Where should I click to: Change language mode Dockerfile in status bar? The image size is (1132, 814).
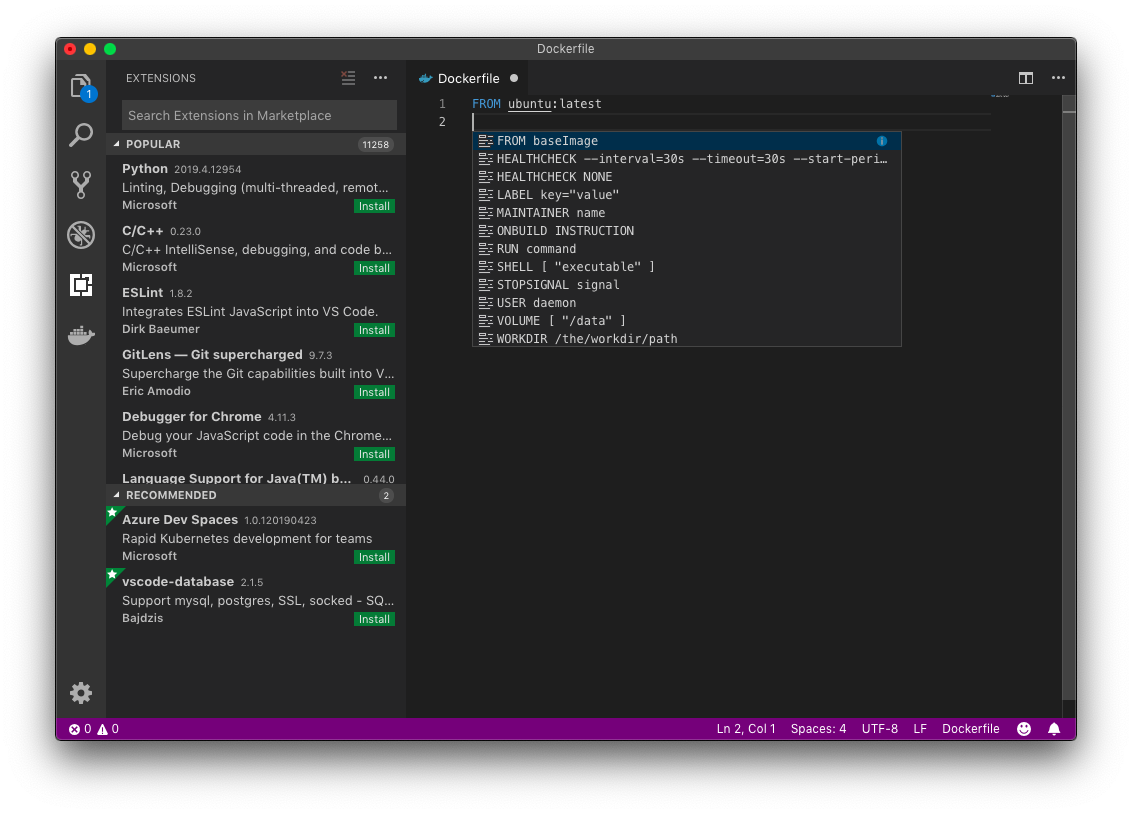[970, 729]
